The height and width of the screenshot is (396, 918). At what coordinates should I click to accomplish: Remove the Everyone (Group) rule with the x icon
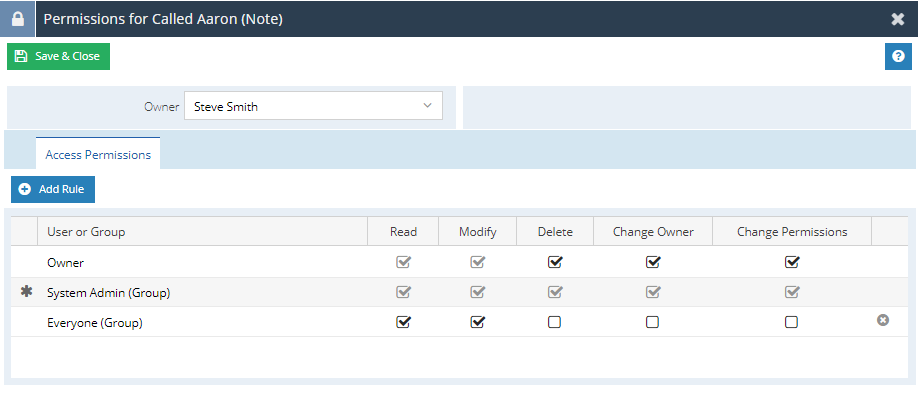click(883, 320)
